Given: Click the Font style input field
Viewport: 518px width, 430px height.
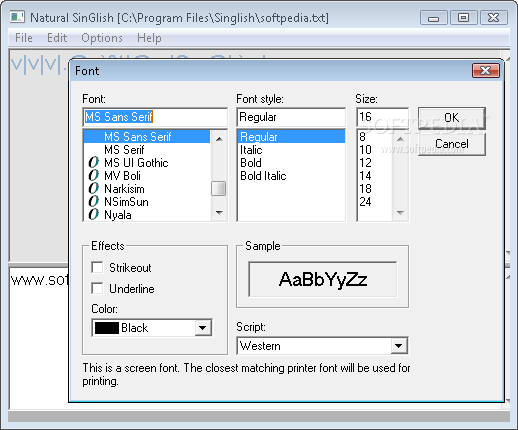Looking at the screenshot, I should point(291,117).
